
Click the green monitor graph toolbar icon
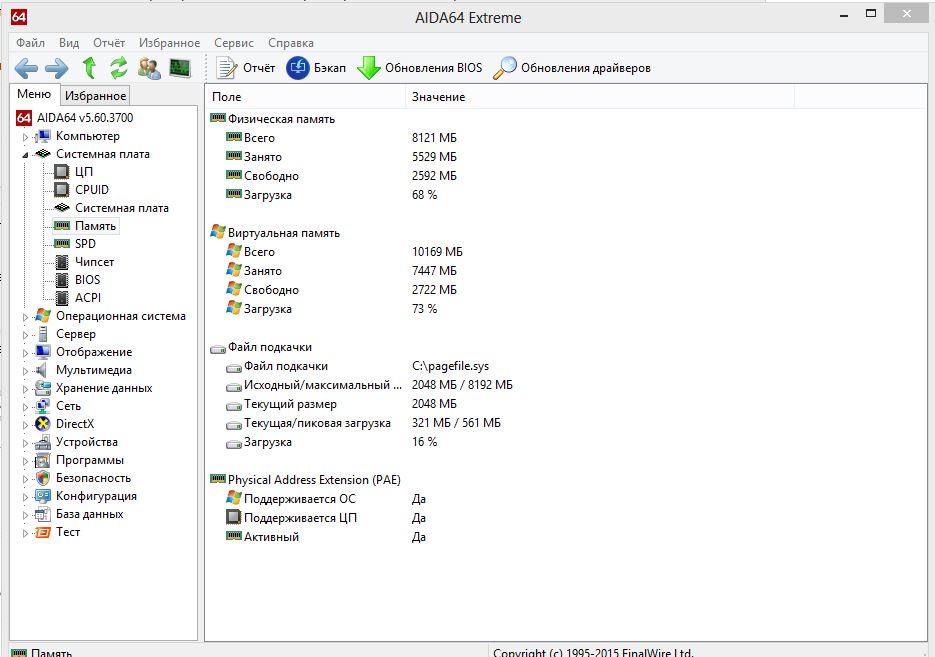click(179, 68)
